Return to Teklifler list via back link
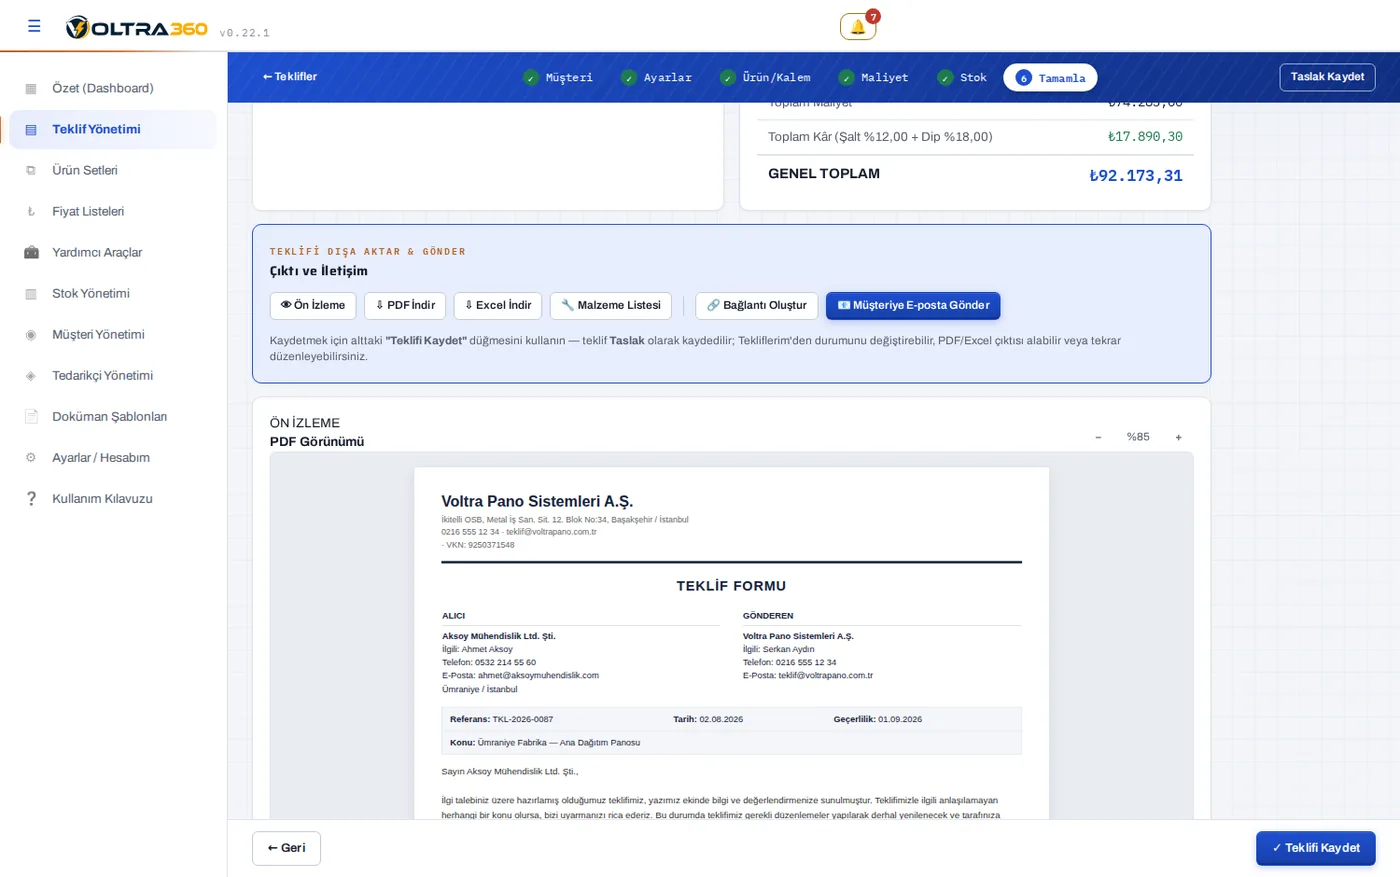 click(x=290, y=77)
